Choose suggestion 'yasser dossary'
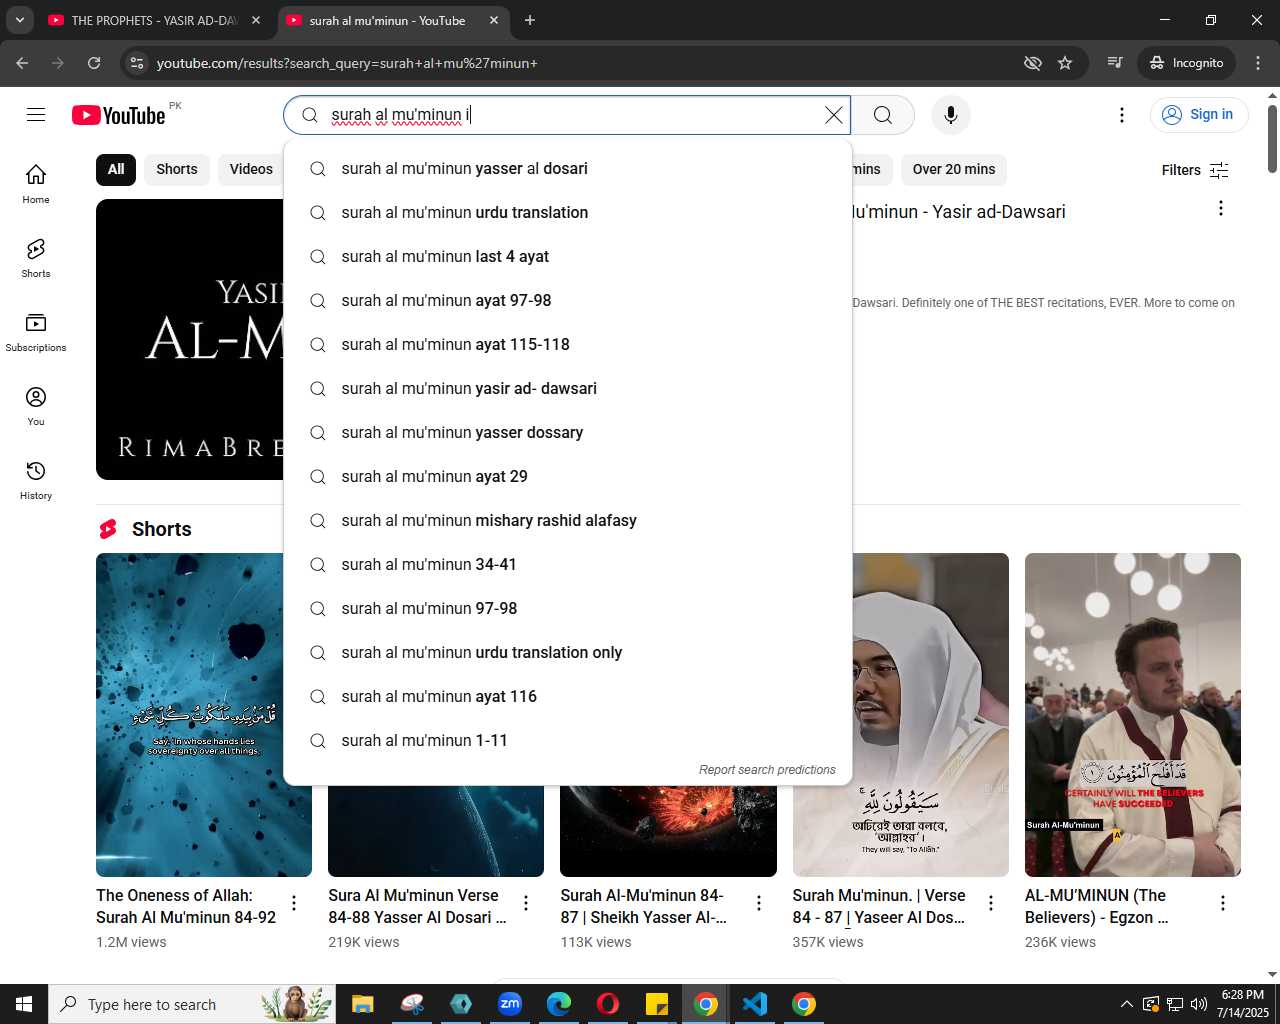Screen dimensions: 1280x1024 568,433
